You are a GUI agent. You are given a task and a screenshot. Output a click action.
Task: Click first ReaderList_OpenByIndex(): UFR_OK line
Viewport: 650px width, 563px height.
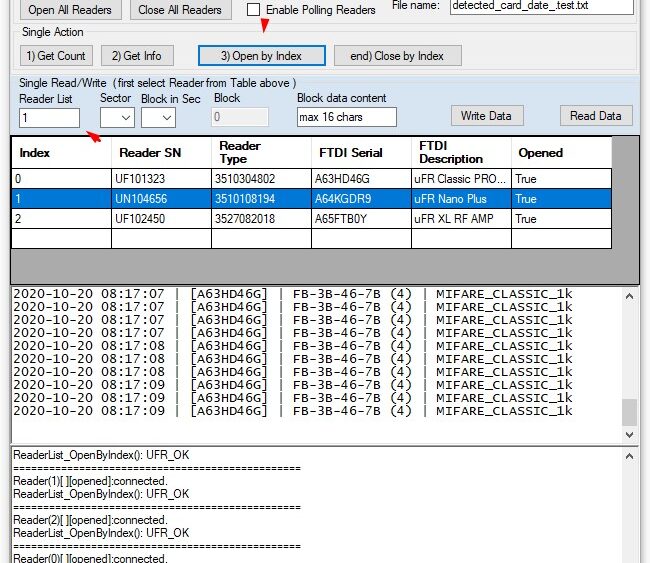point(101,455)
